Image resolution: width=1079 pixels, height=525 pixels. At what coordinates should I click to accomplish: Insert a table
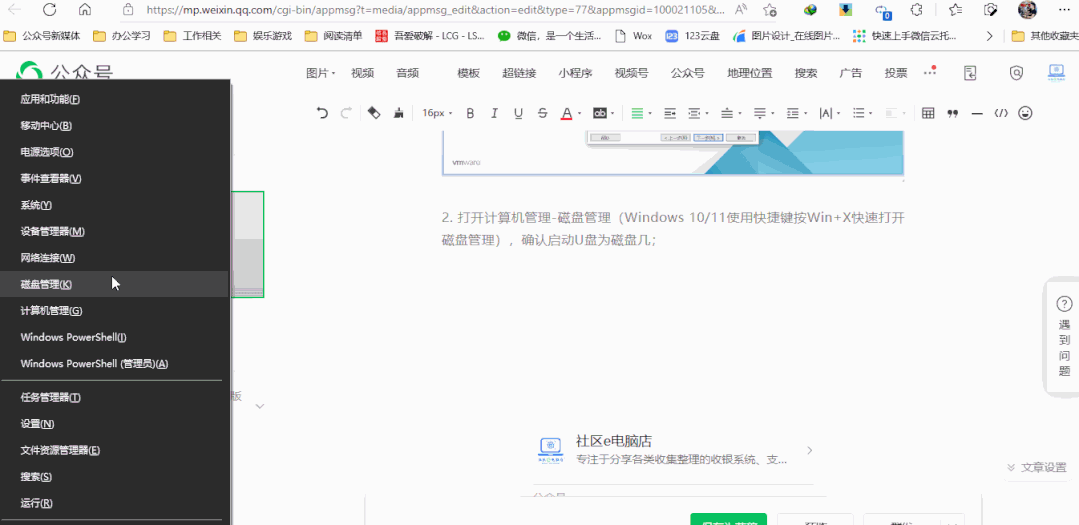pos(928,114)
